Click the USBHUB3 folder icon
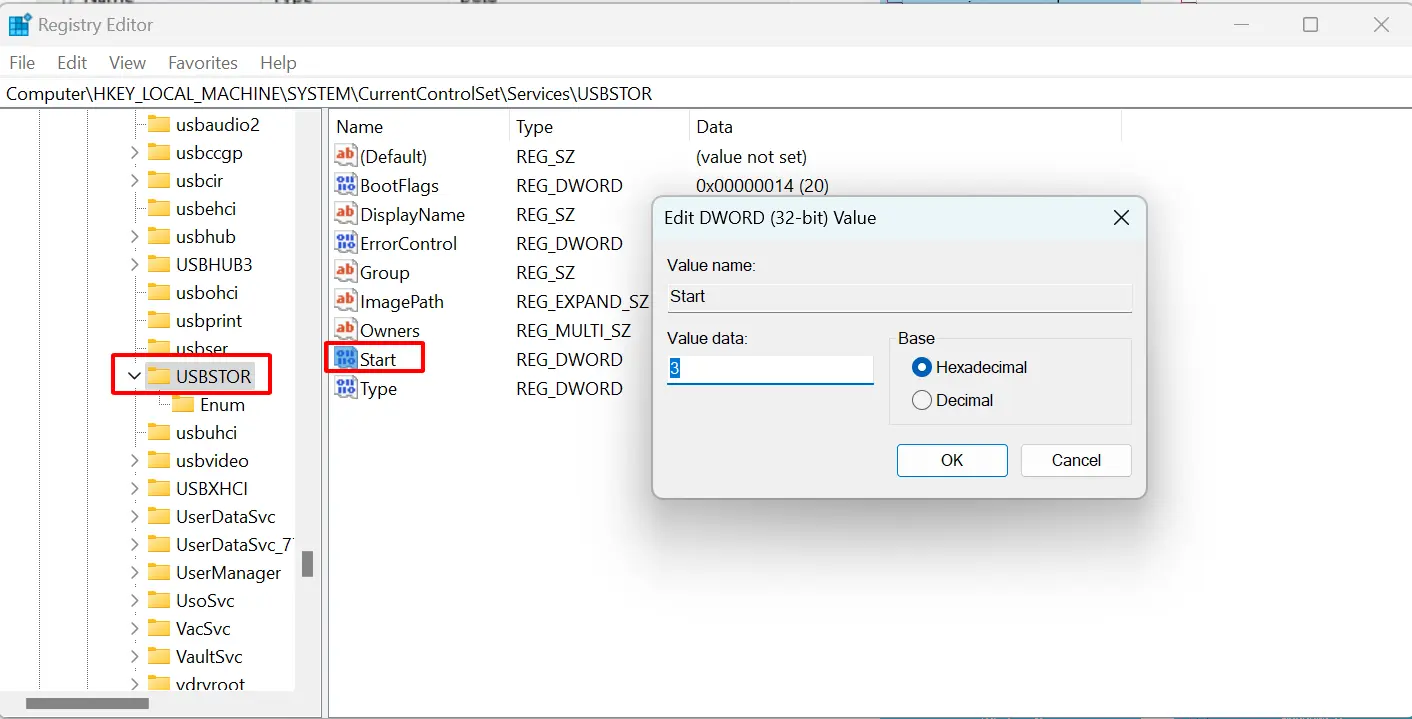Image resolution: width=1412 pixels, height=719 pixels. [159, 264]
